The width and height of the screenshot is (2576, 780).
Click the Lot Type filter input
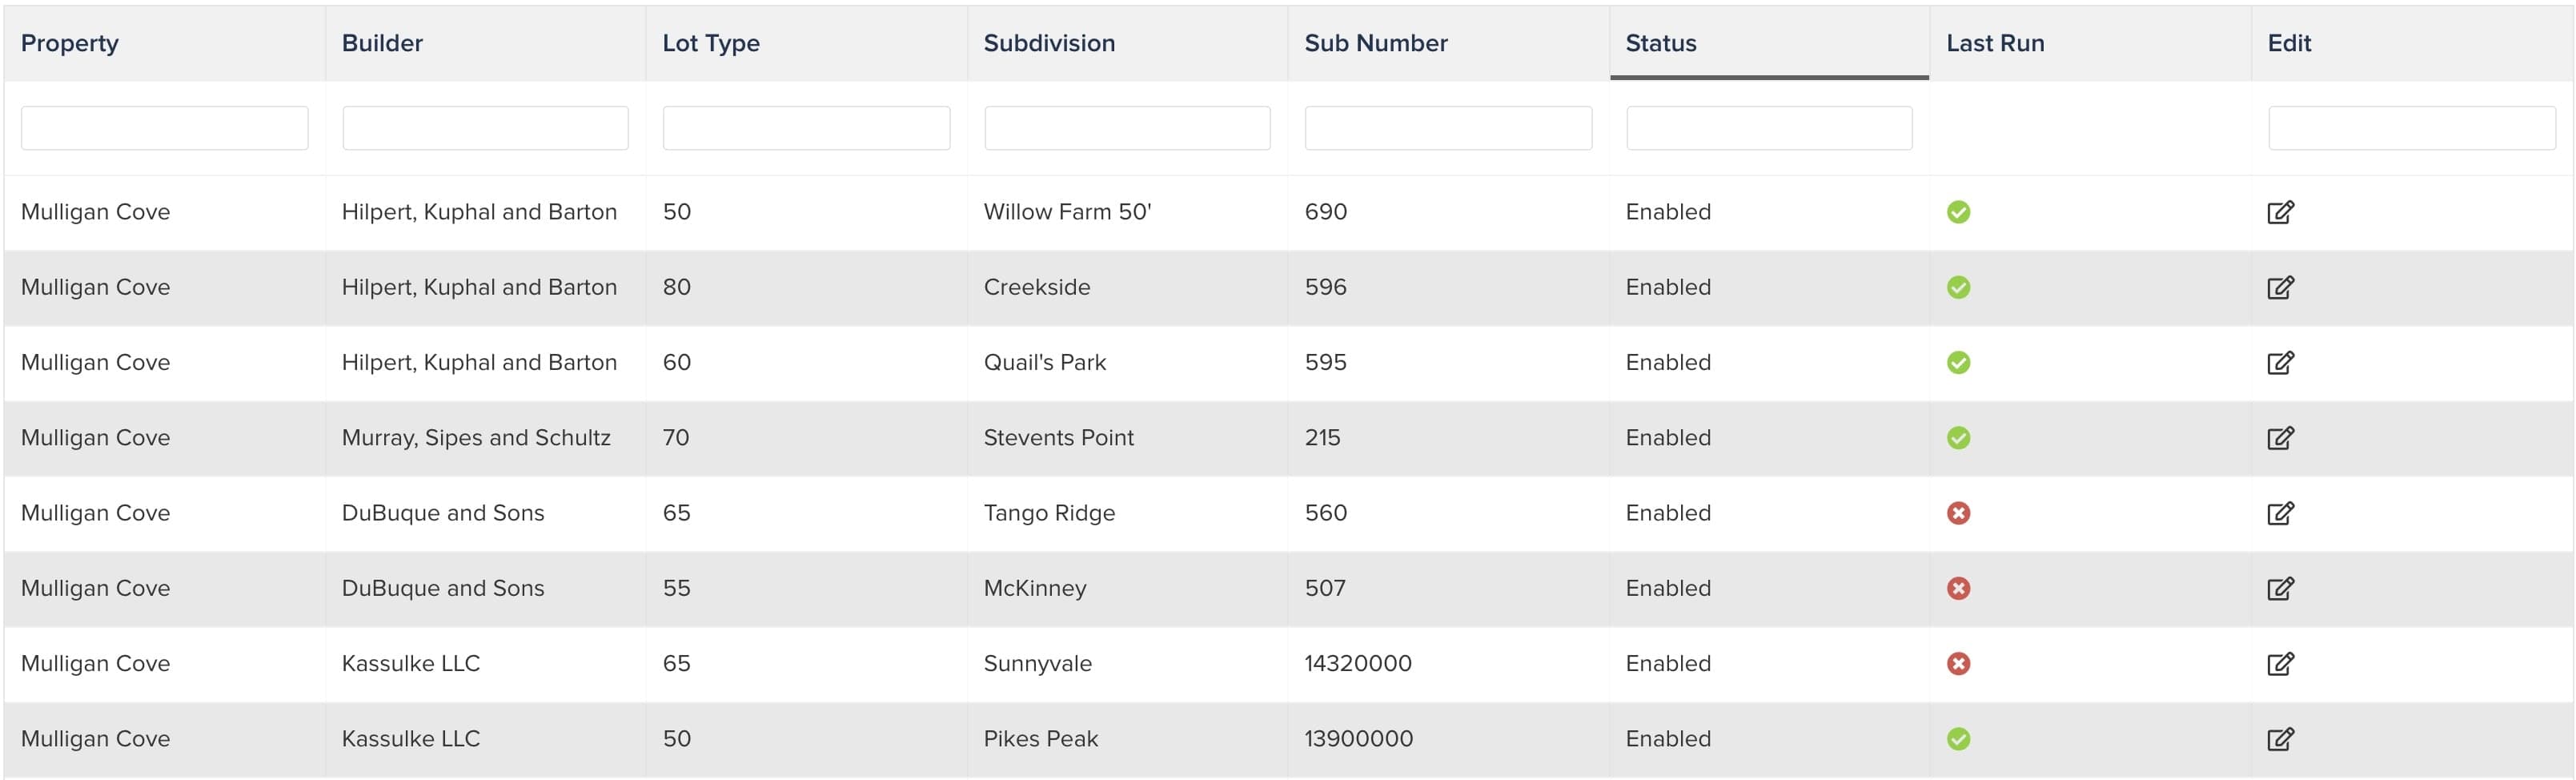806,128
